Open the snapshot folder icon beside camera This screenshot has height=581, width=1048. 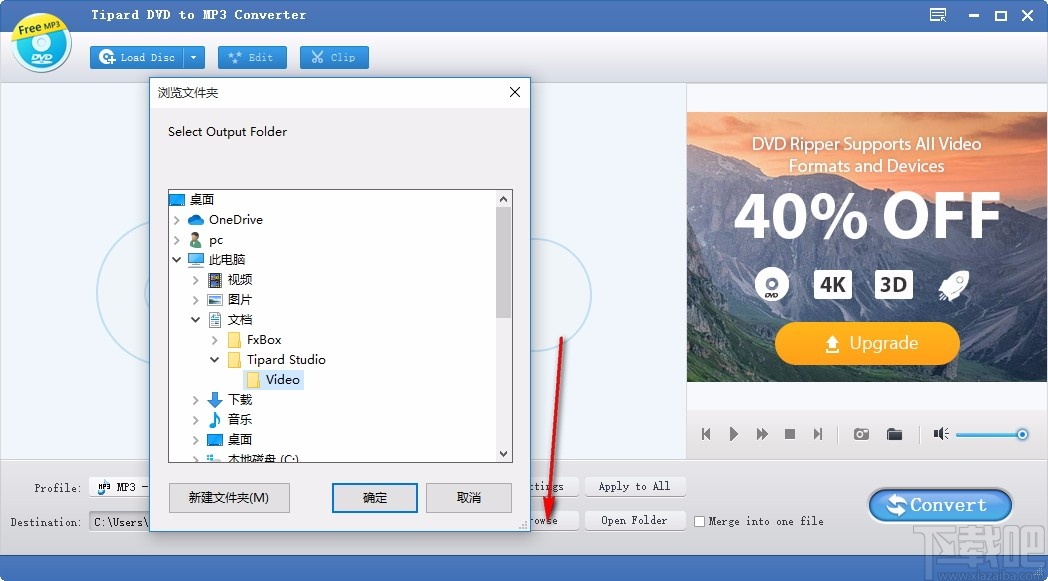895,434
